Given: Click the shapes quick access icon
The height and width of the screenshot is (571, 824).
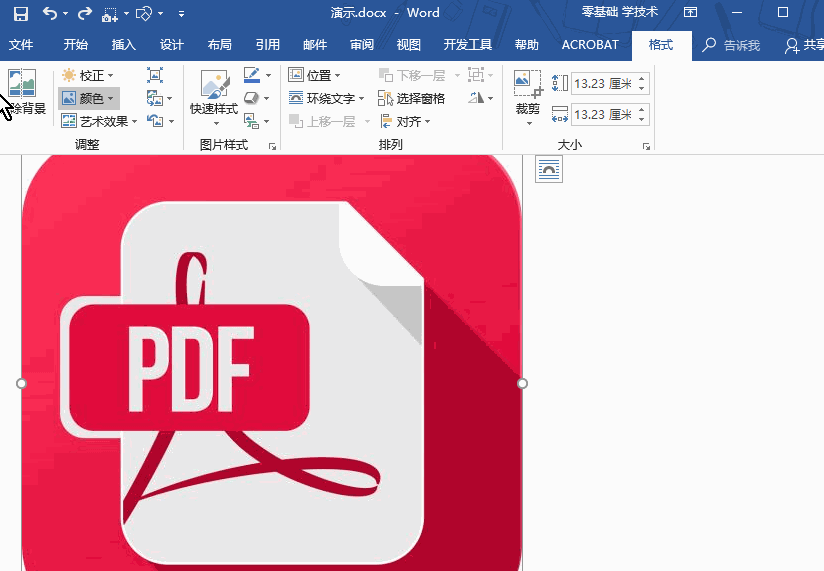Looking at the screenshot, I should (144, 14).
